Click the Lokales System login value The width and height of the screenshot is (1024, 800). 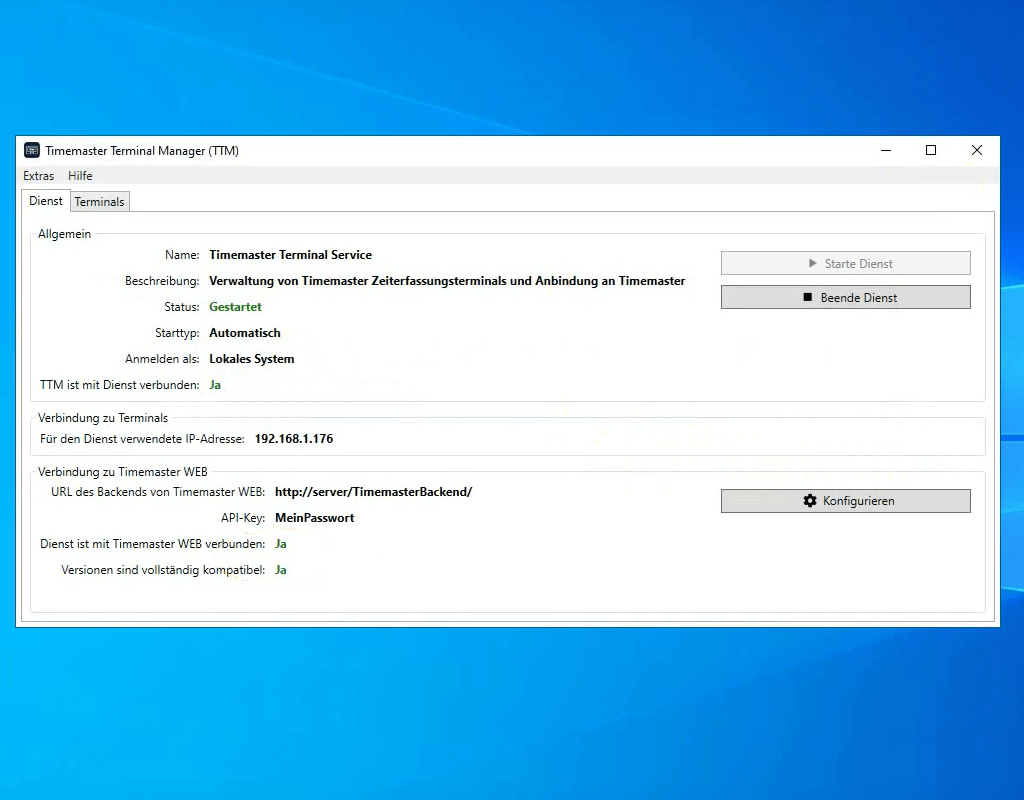pyautogui.click(x=251, y=359)
